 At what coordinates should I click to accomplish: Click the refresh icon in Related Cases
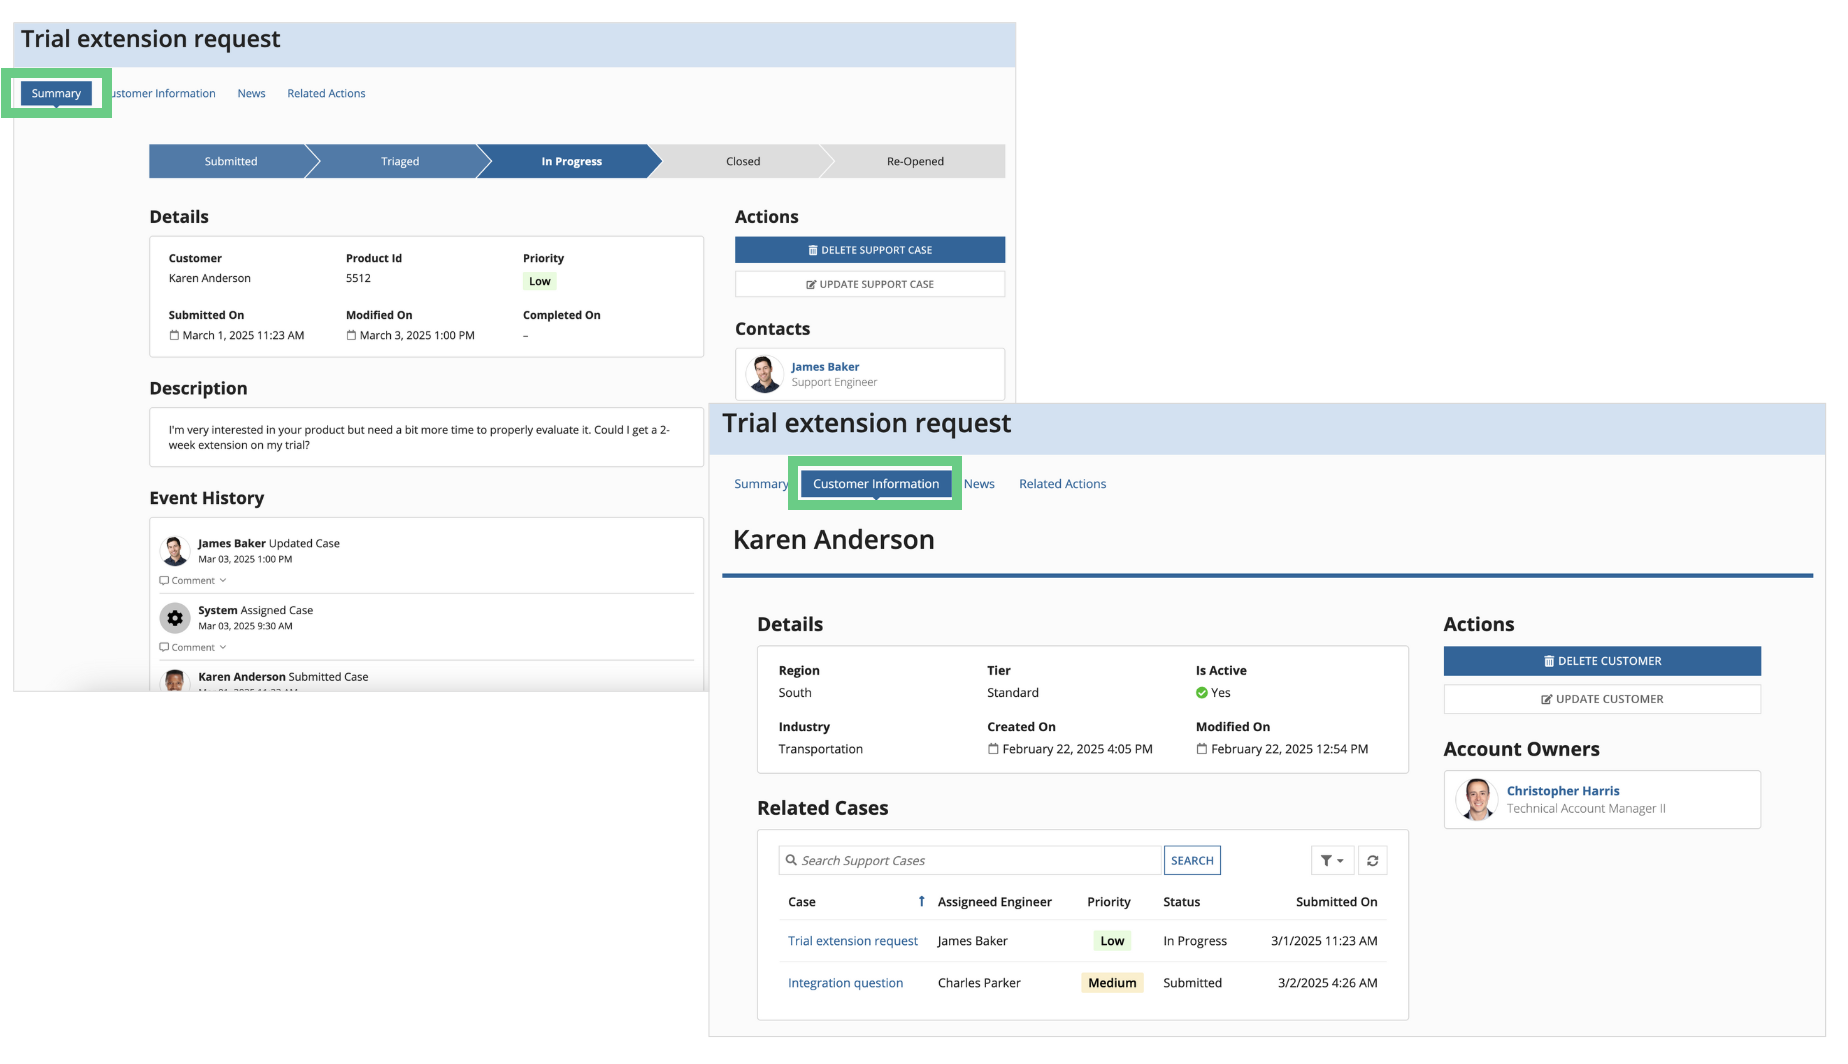pos(1373,860)
